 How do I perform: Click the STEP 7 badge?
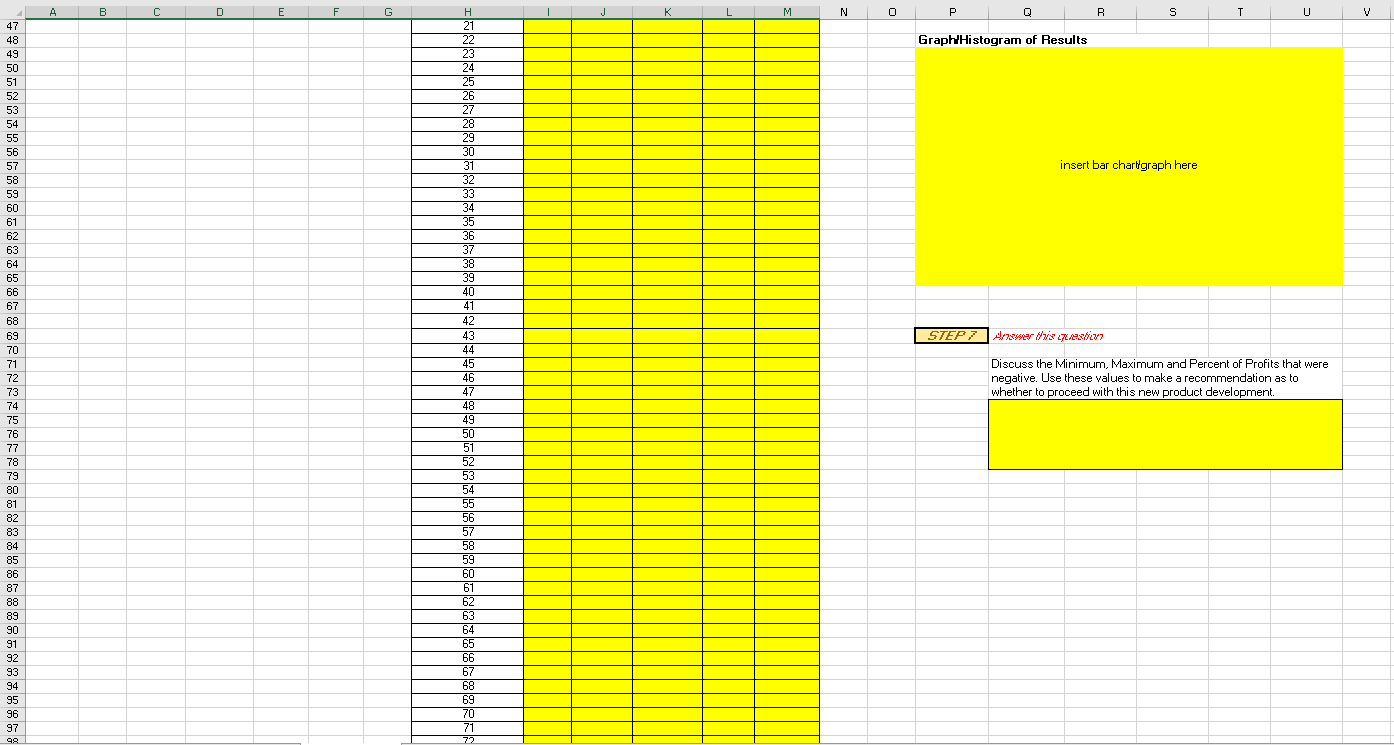pos(949,335)
